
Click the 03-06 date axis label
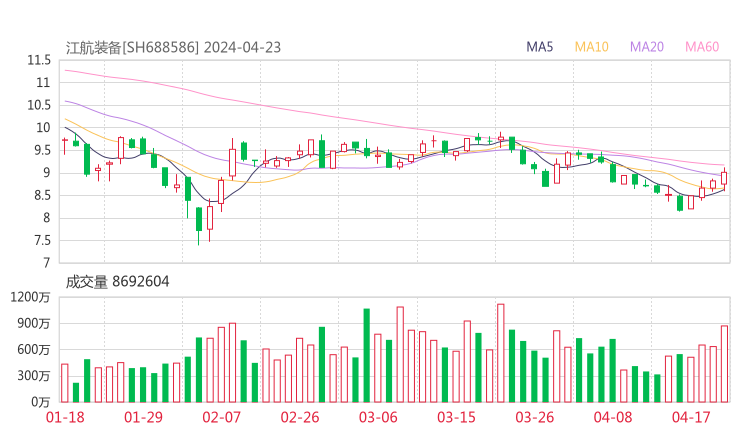[378, 417]
